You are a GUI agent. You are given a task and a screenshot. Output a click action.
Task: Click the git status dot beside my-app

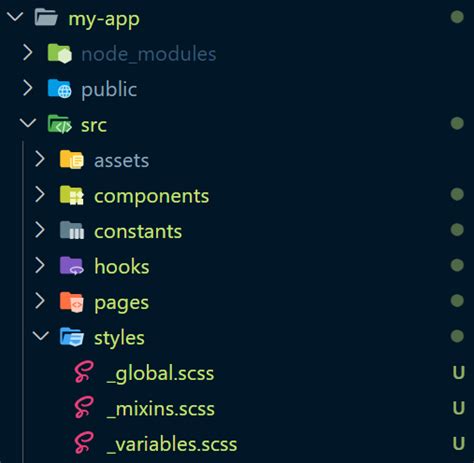click(457, 17)
